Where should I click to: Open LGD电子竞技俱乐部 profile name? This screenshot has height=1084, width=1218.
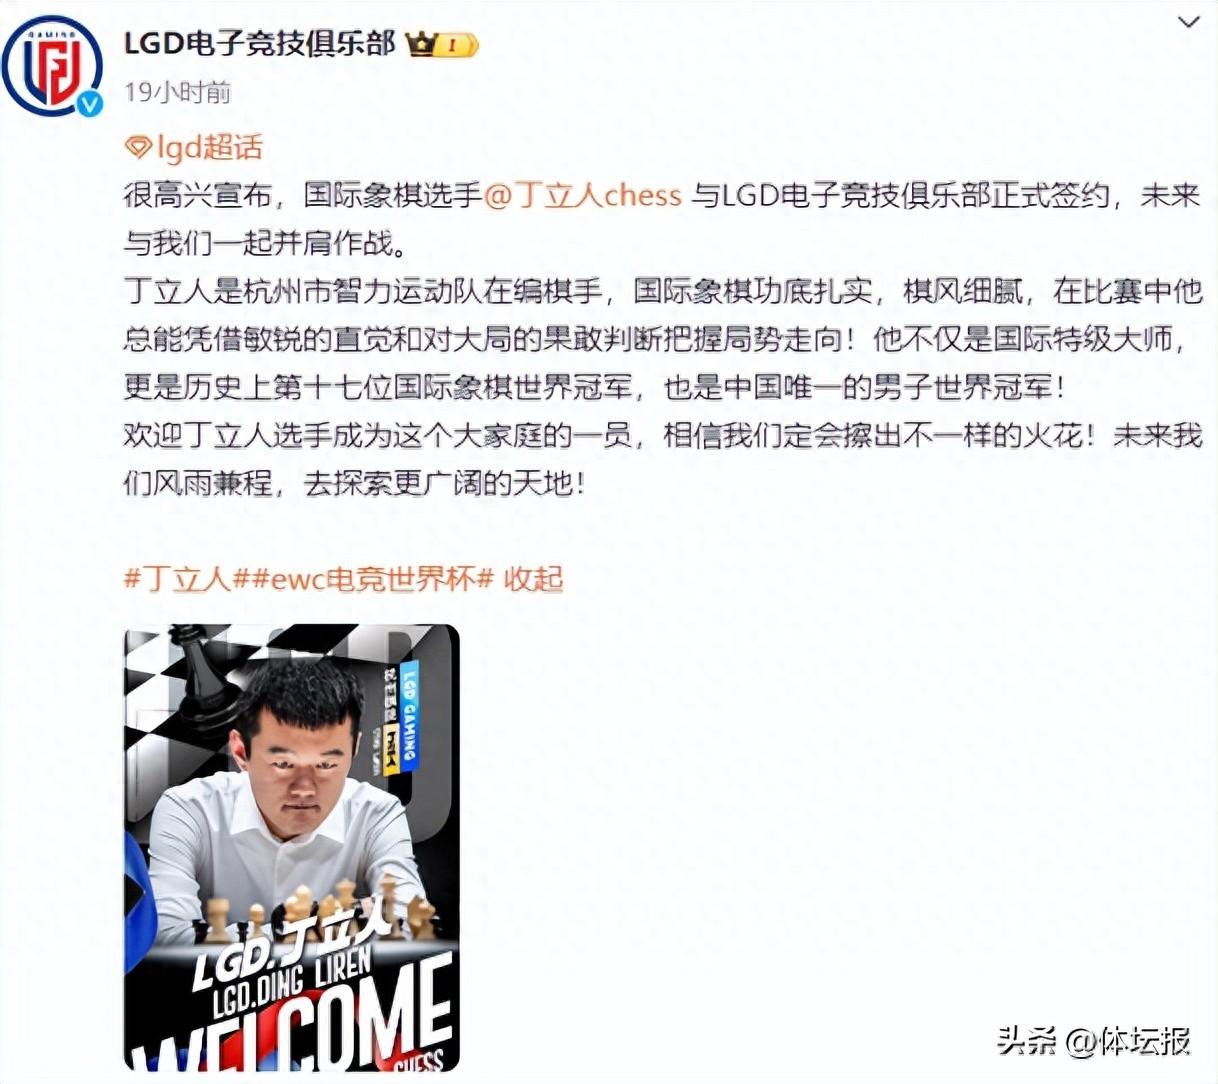[259, 43]
